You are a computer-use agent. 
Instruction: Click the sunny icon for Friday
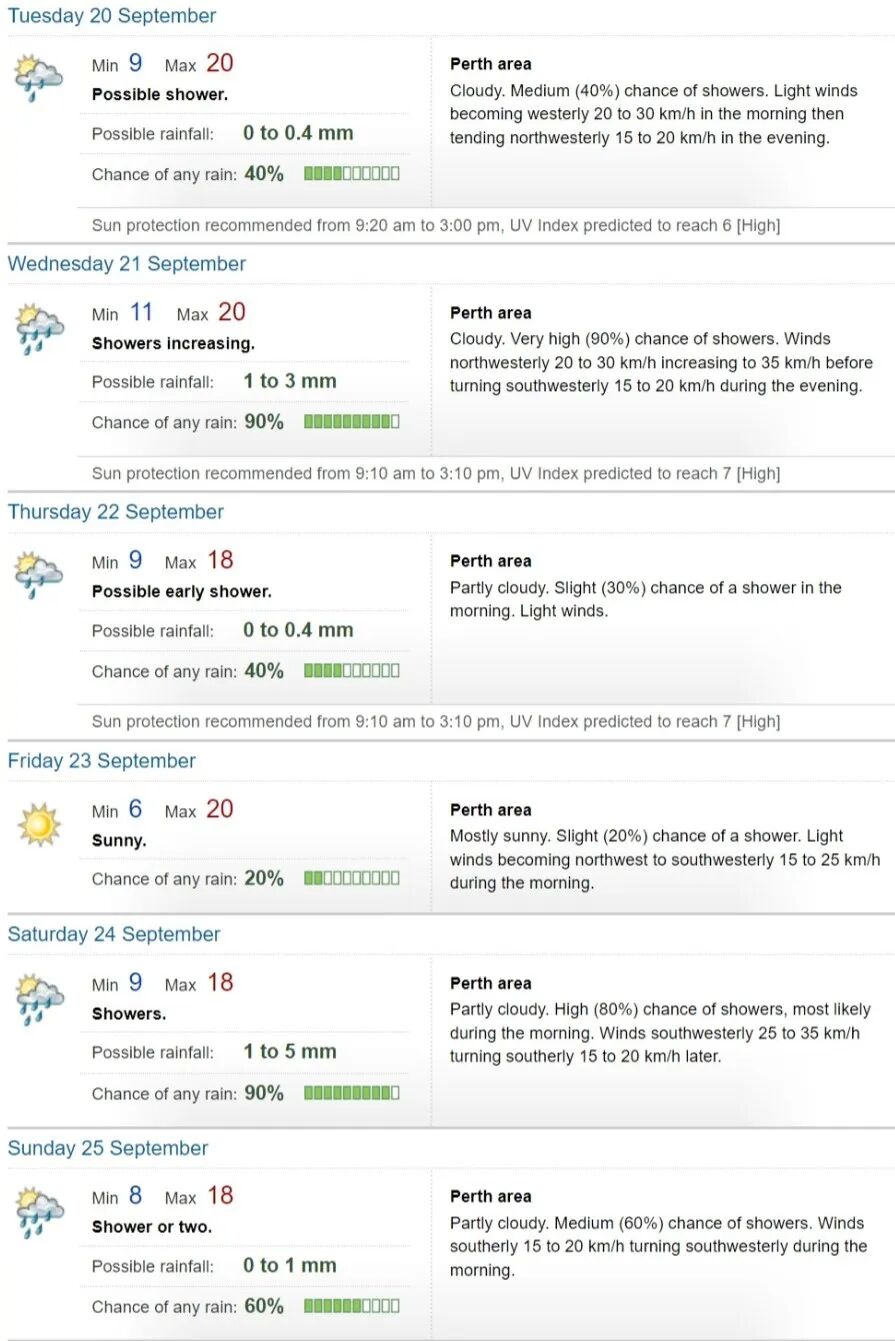pos(39,825)
